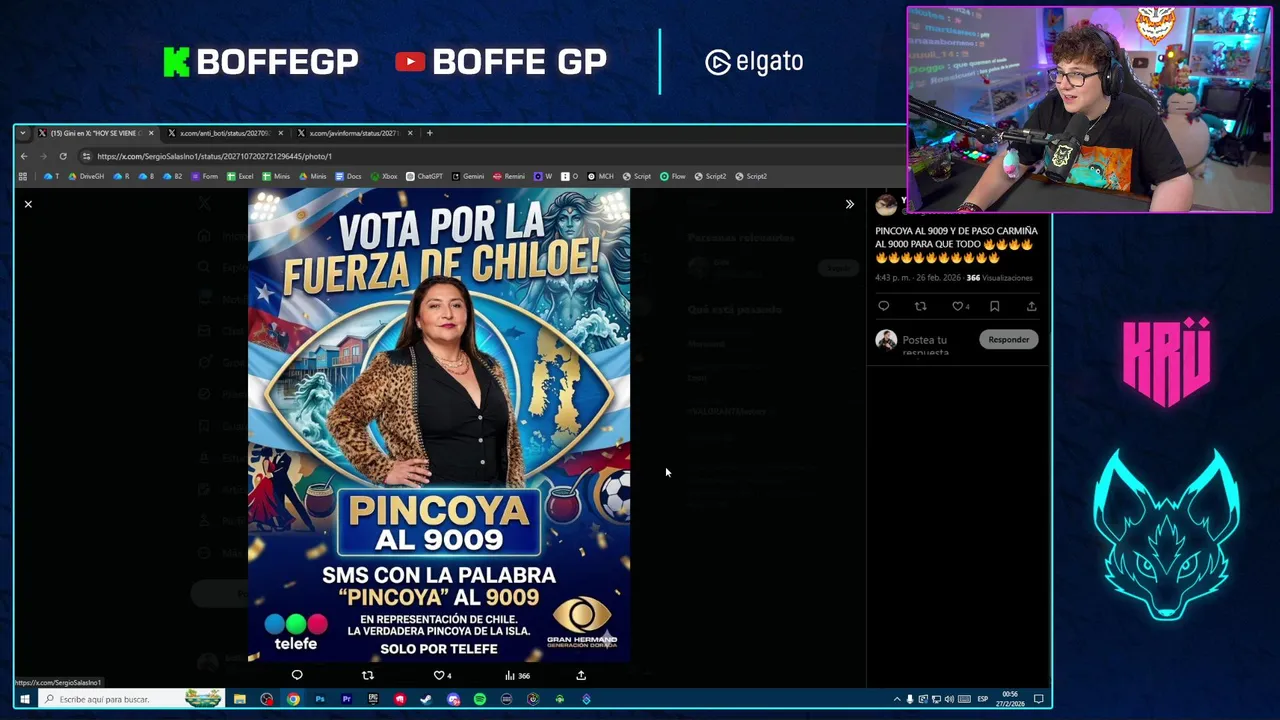Click the 4:43 p. m. 26 feb. 2026 timestamp
1280x720 pixels.
click(x=918, y=278)
